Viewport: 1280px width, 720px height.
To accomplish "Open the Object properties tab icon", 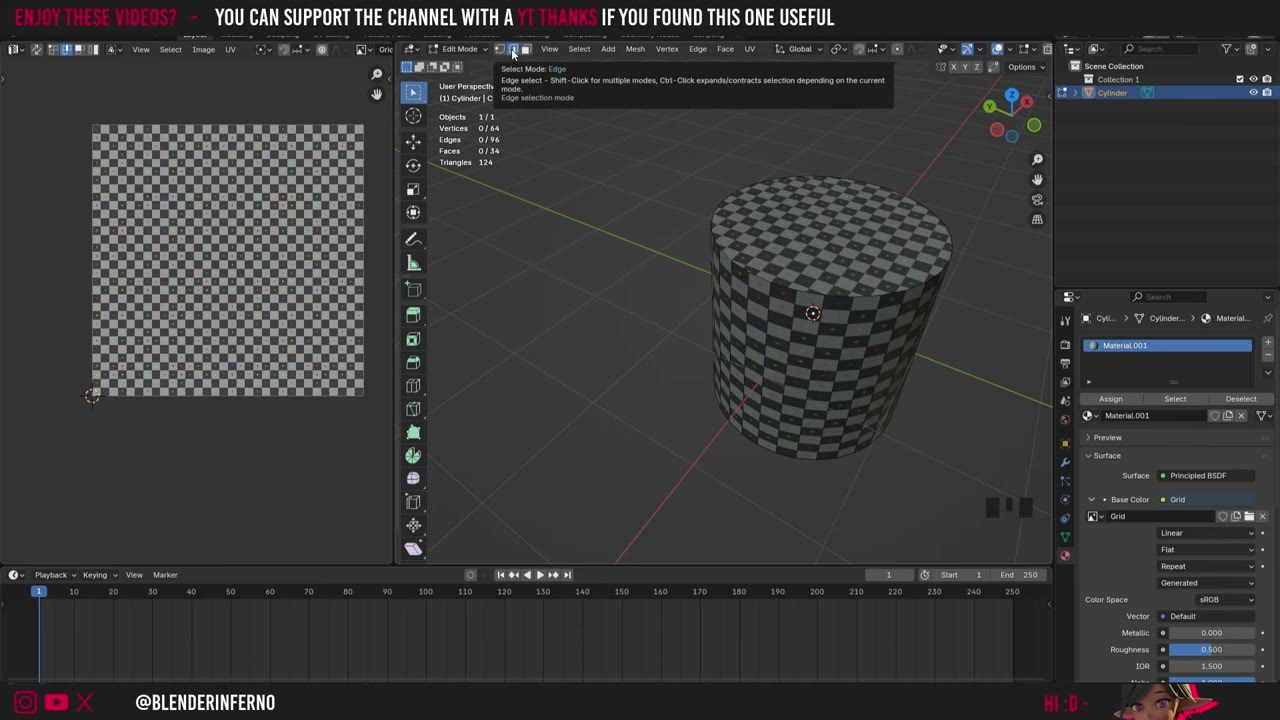I will coord(1065,443).
